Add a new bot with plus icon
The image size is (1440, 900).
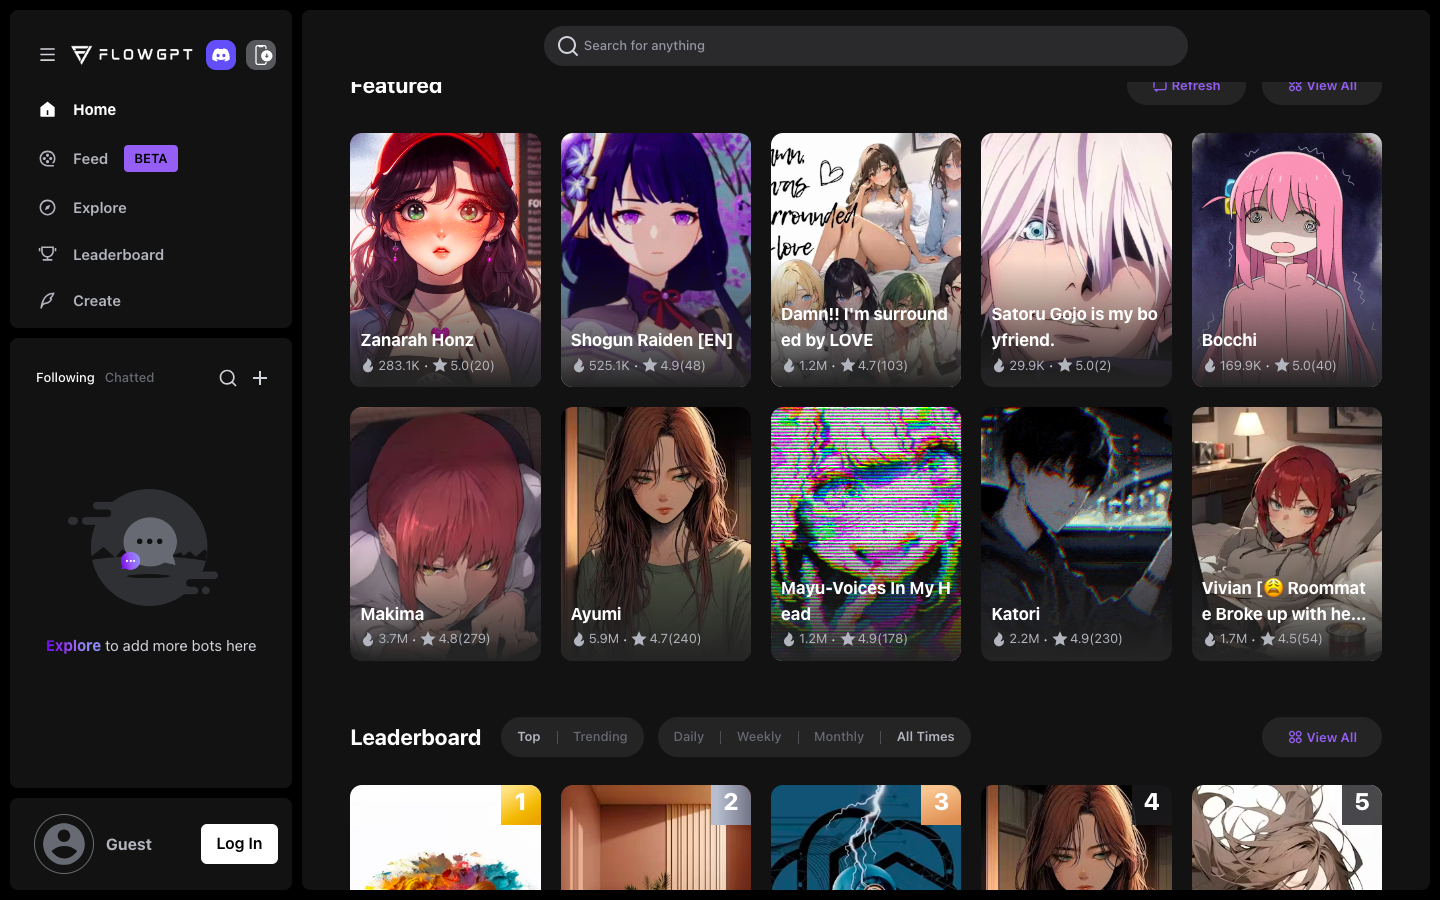pyautogui.click(x=260, y=378)
